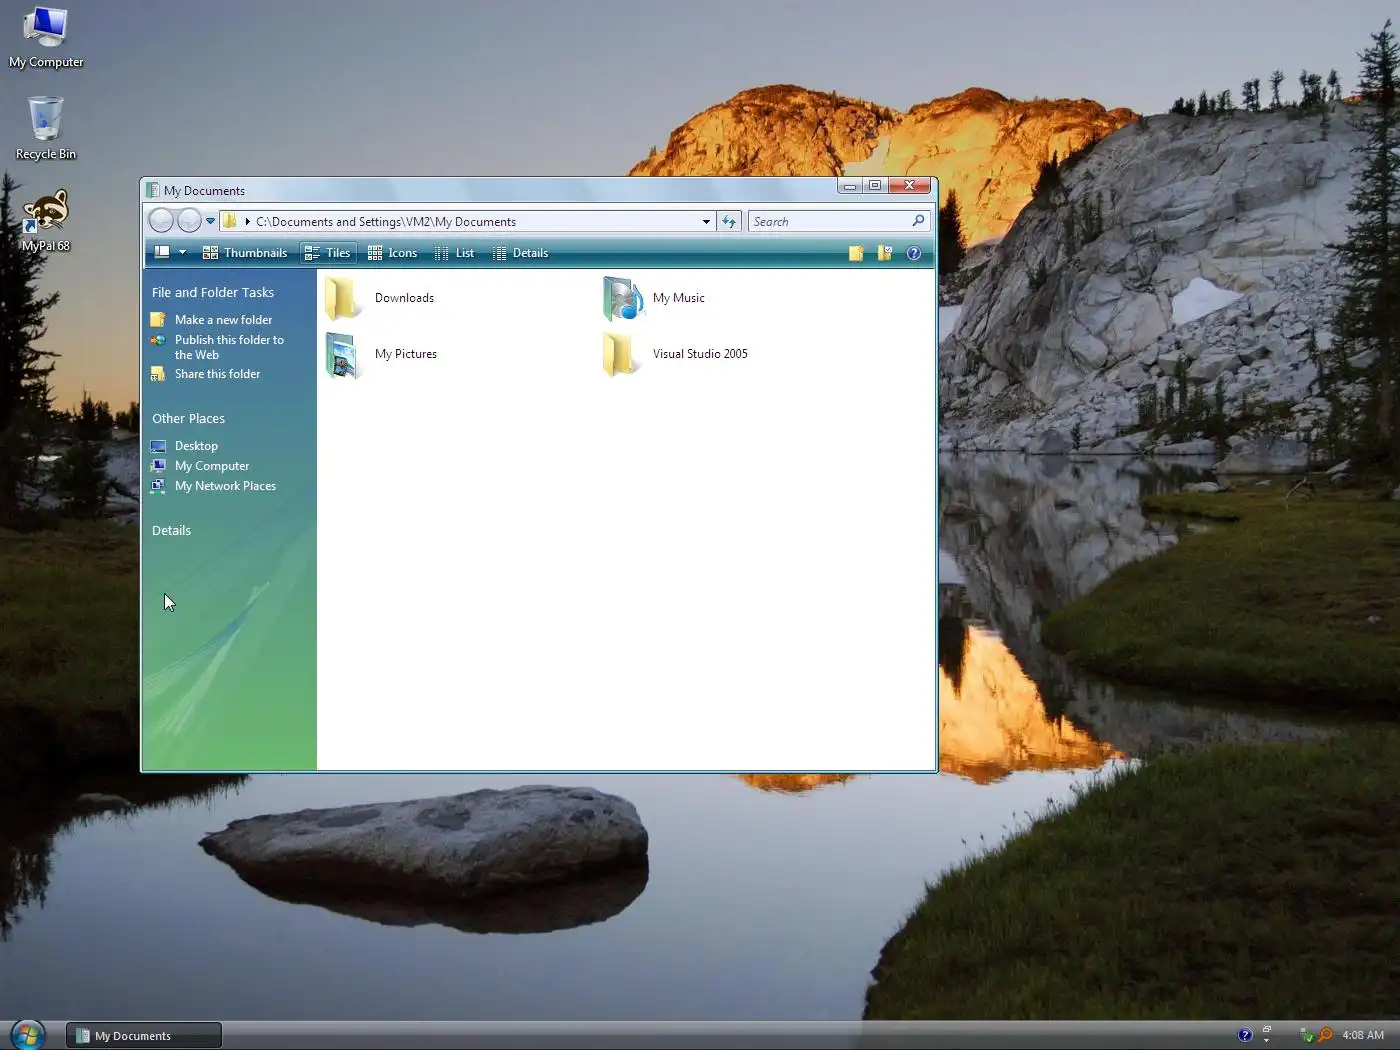1400x1050 pixels.
Task: Open the taskbar toolbar dropdown arrow in tray
Action: pyautogui.click(x=1266, y=1041)
